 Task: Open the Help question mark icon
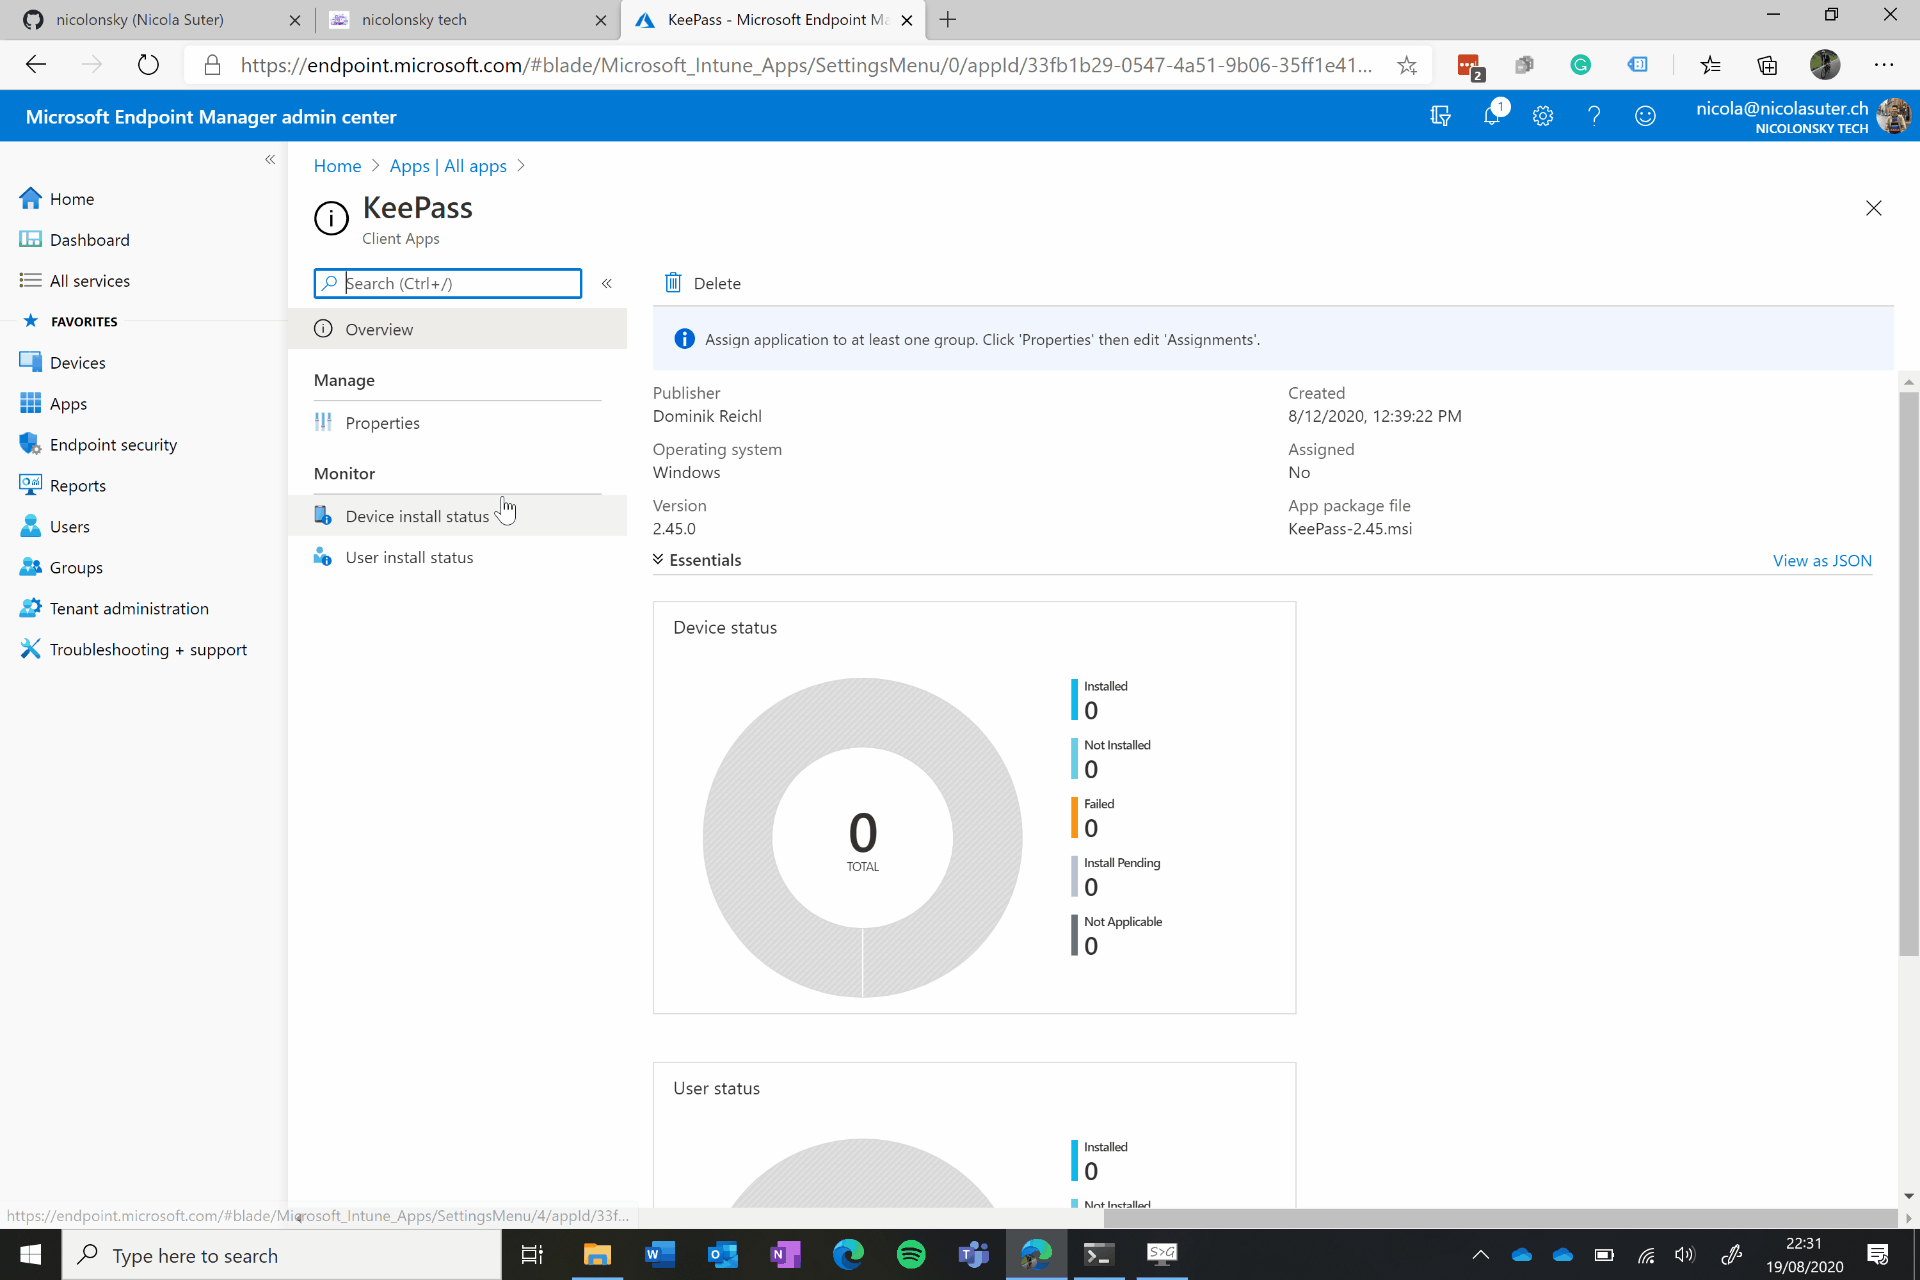click(1594, 116)
